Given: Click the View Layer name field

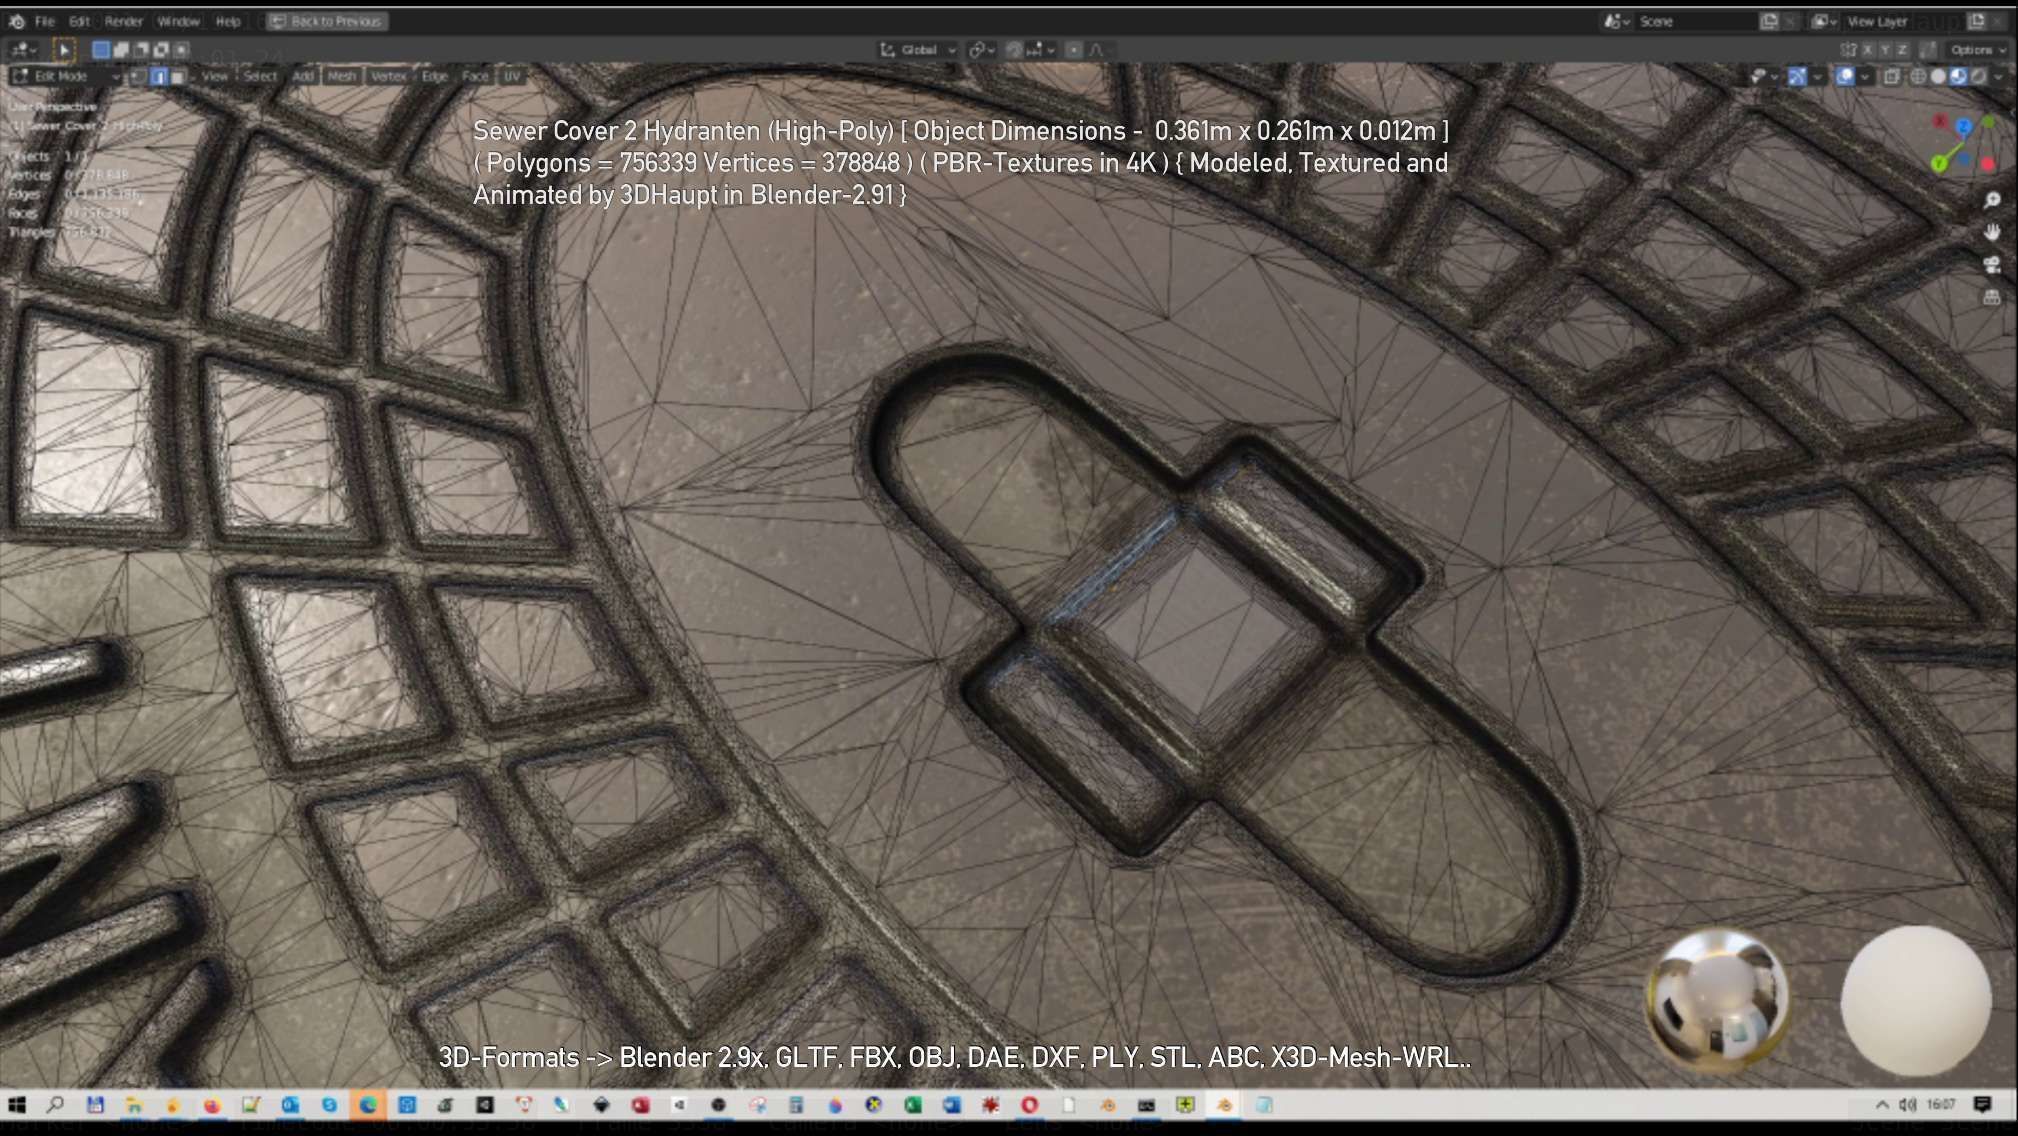Looking at the screenshot, I should click(1904, 21).
